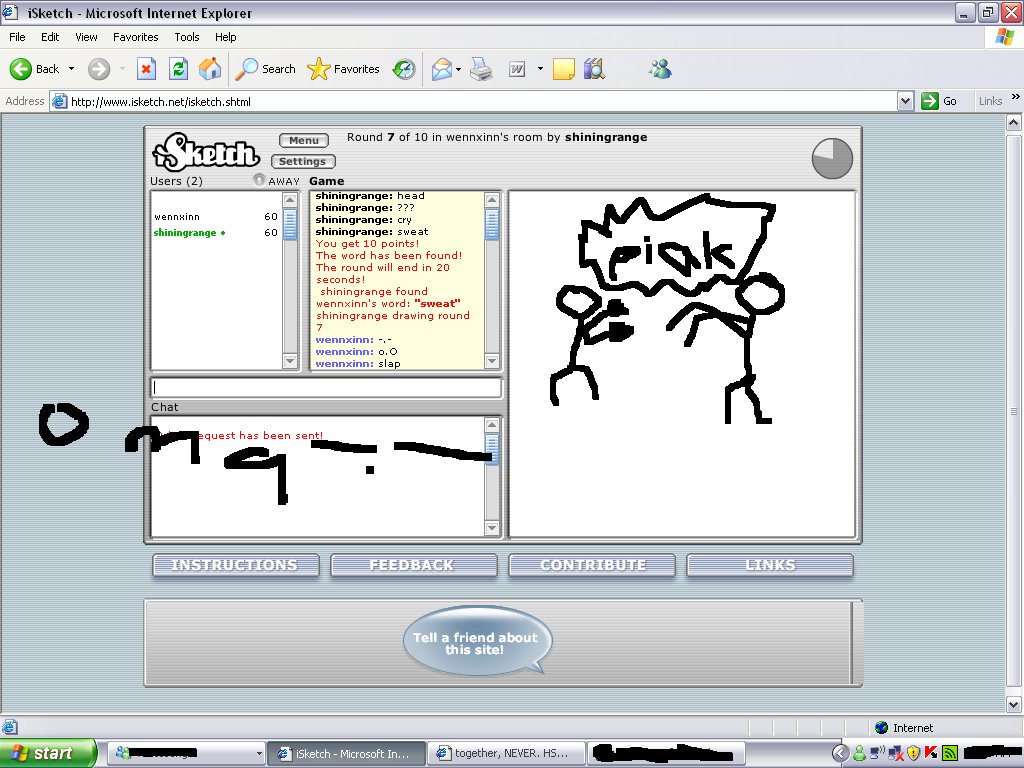Open the Favorites pane from the toolbar star

pyautogui.click(x=344, y=69)
